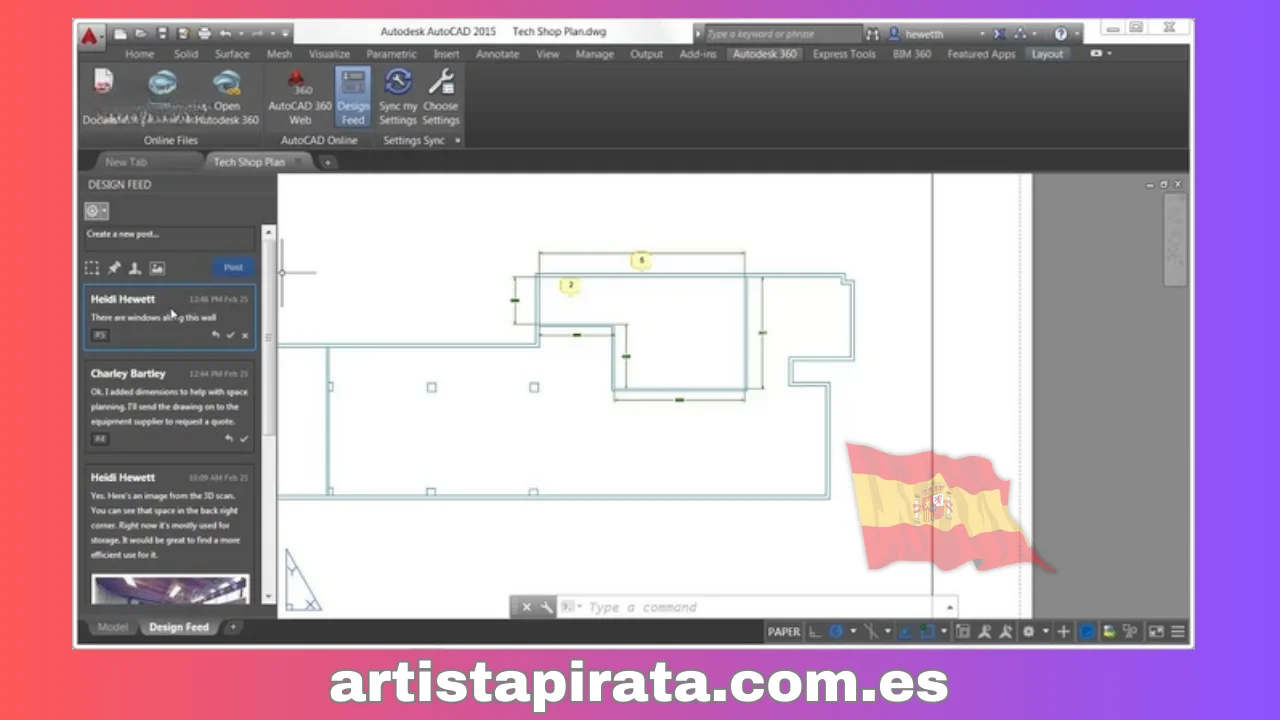Click the #4 tag on Charley Bartley's post
Image resolution: width=1280 pixels, height=720 pixels.
[100, 438]
